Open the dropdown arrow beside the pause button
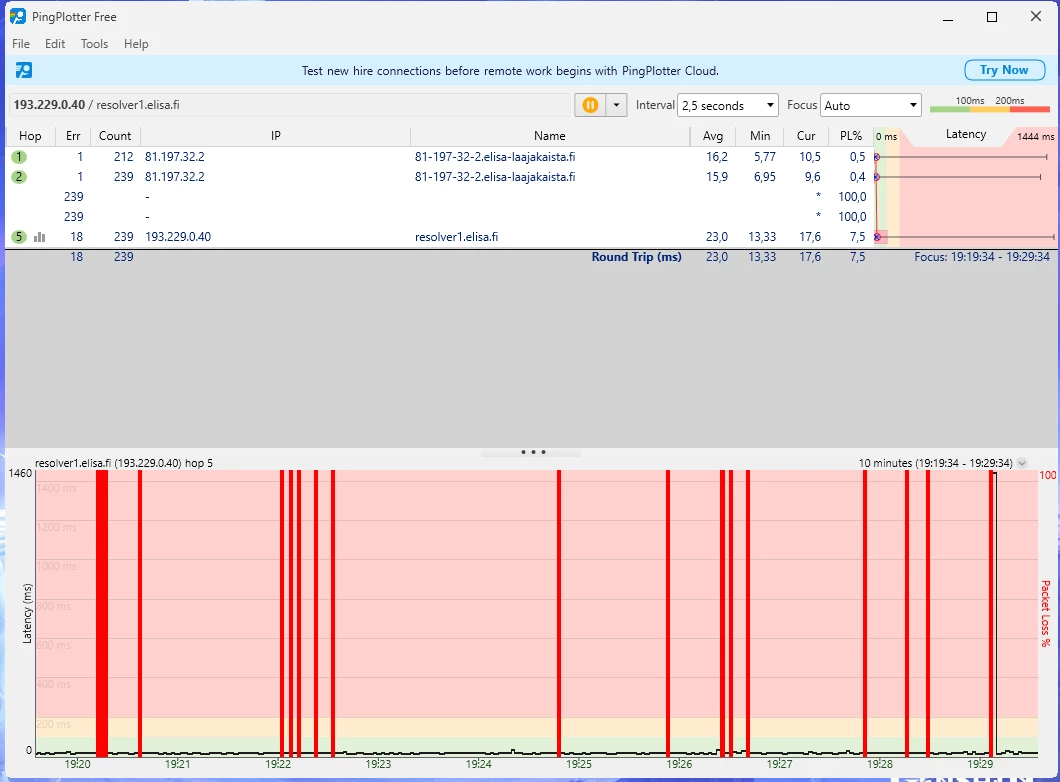Screen dimensions: 1060x782 [x=616, y=105]
